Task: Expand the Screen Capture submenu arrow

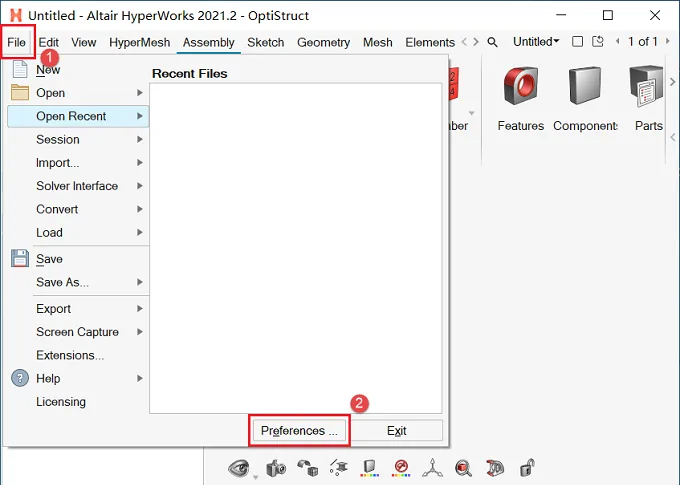Action: tap(140, 332)
